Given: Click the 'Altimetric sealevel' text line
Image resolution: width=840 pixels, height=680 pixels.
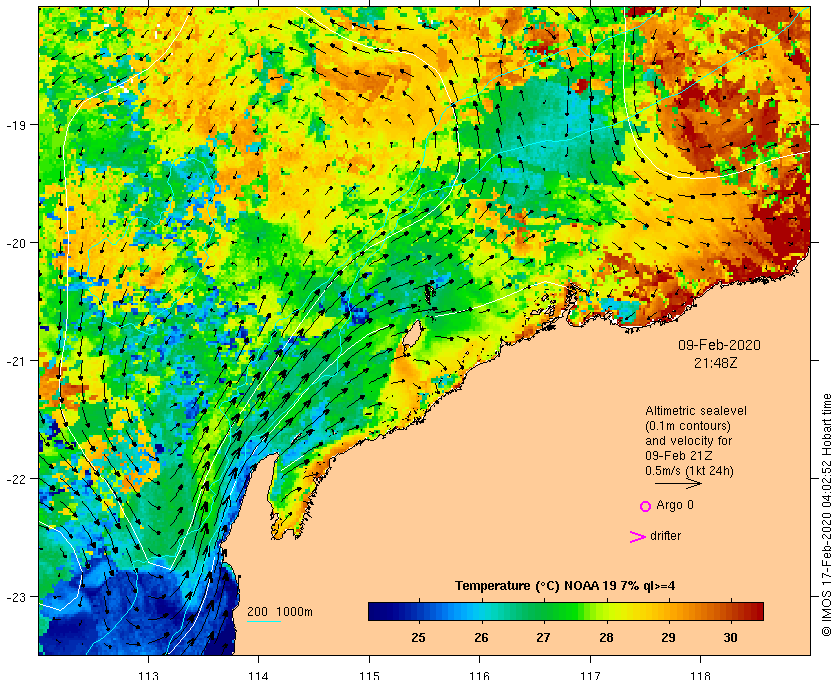Looking at the screenshot, I should [695, 411].
